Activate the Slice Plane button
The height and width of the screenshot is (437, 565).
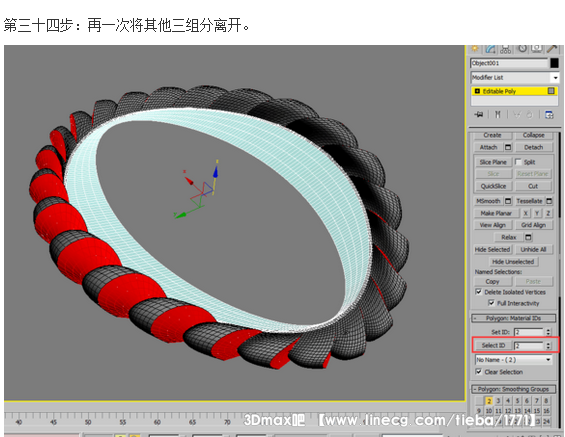(x=493, y=162)
